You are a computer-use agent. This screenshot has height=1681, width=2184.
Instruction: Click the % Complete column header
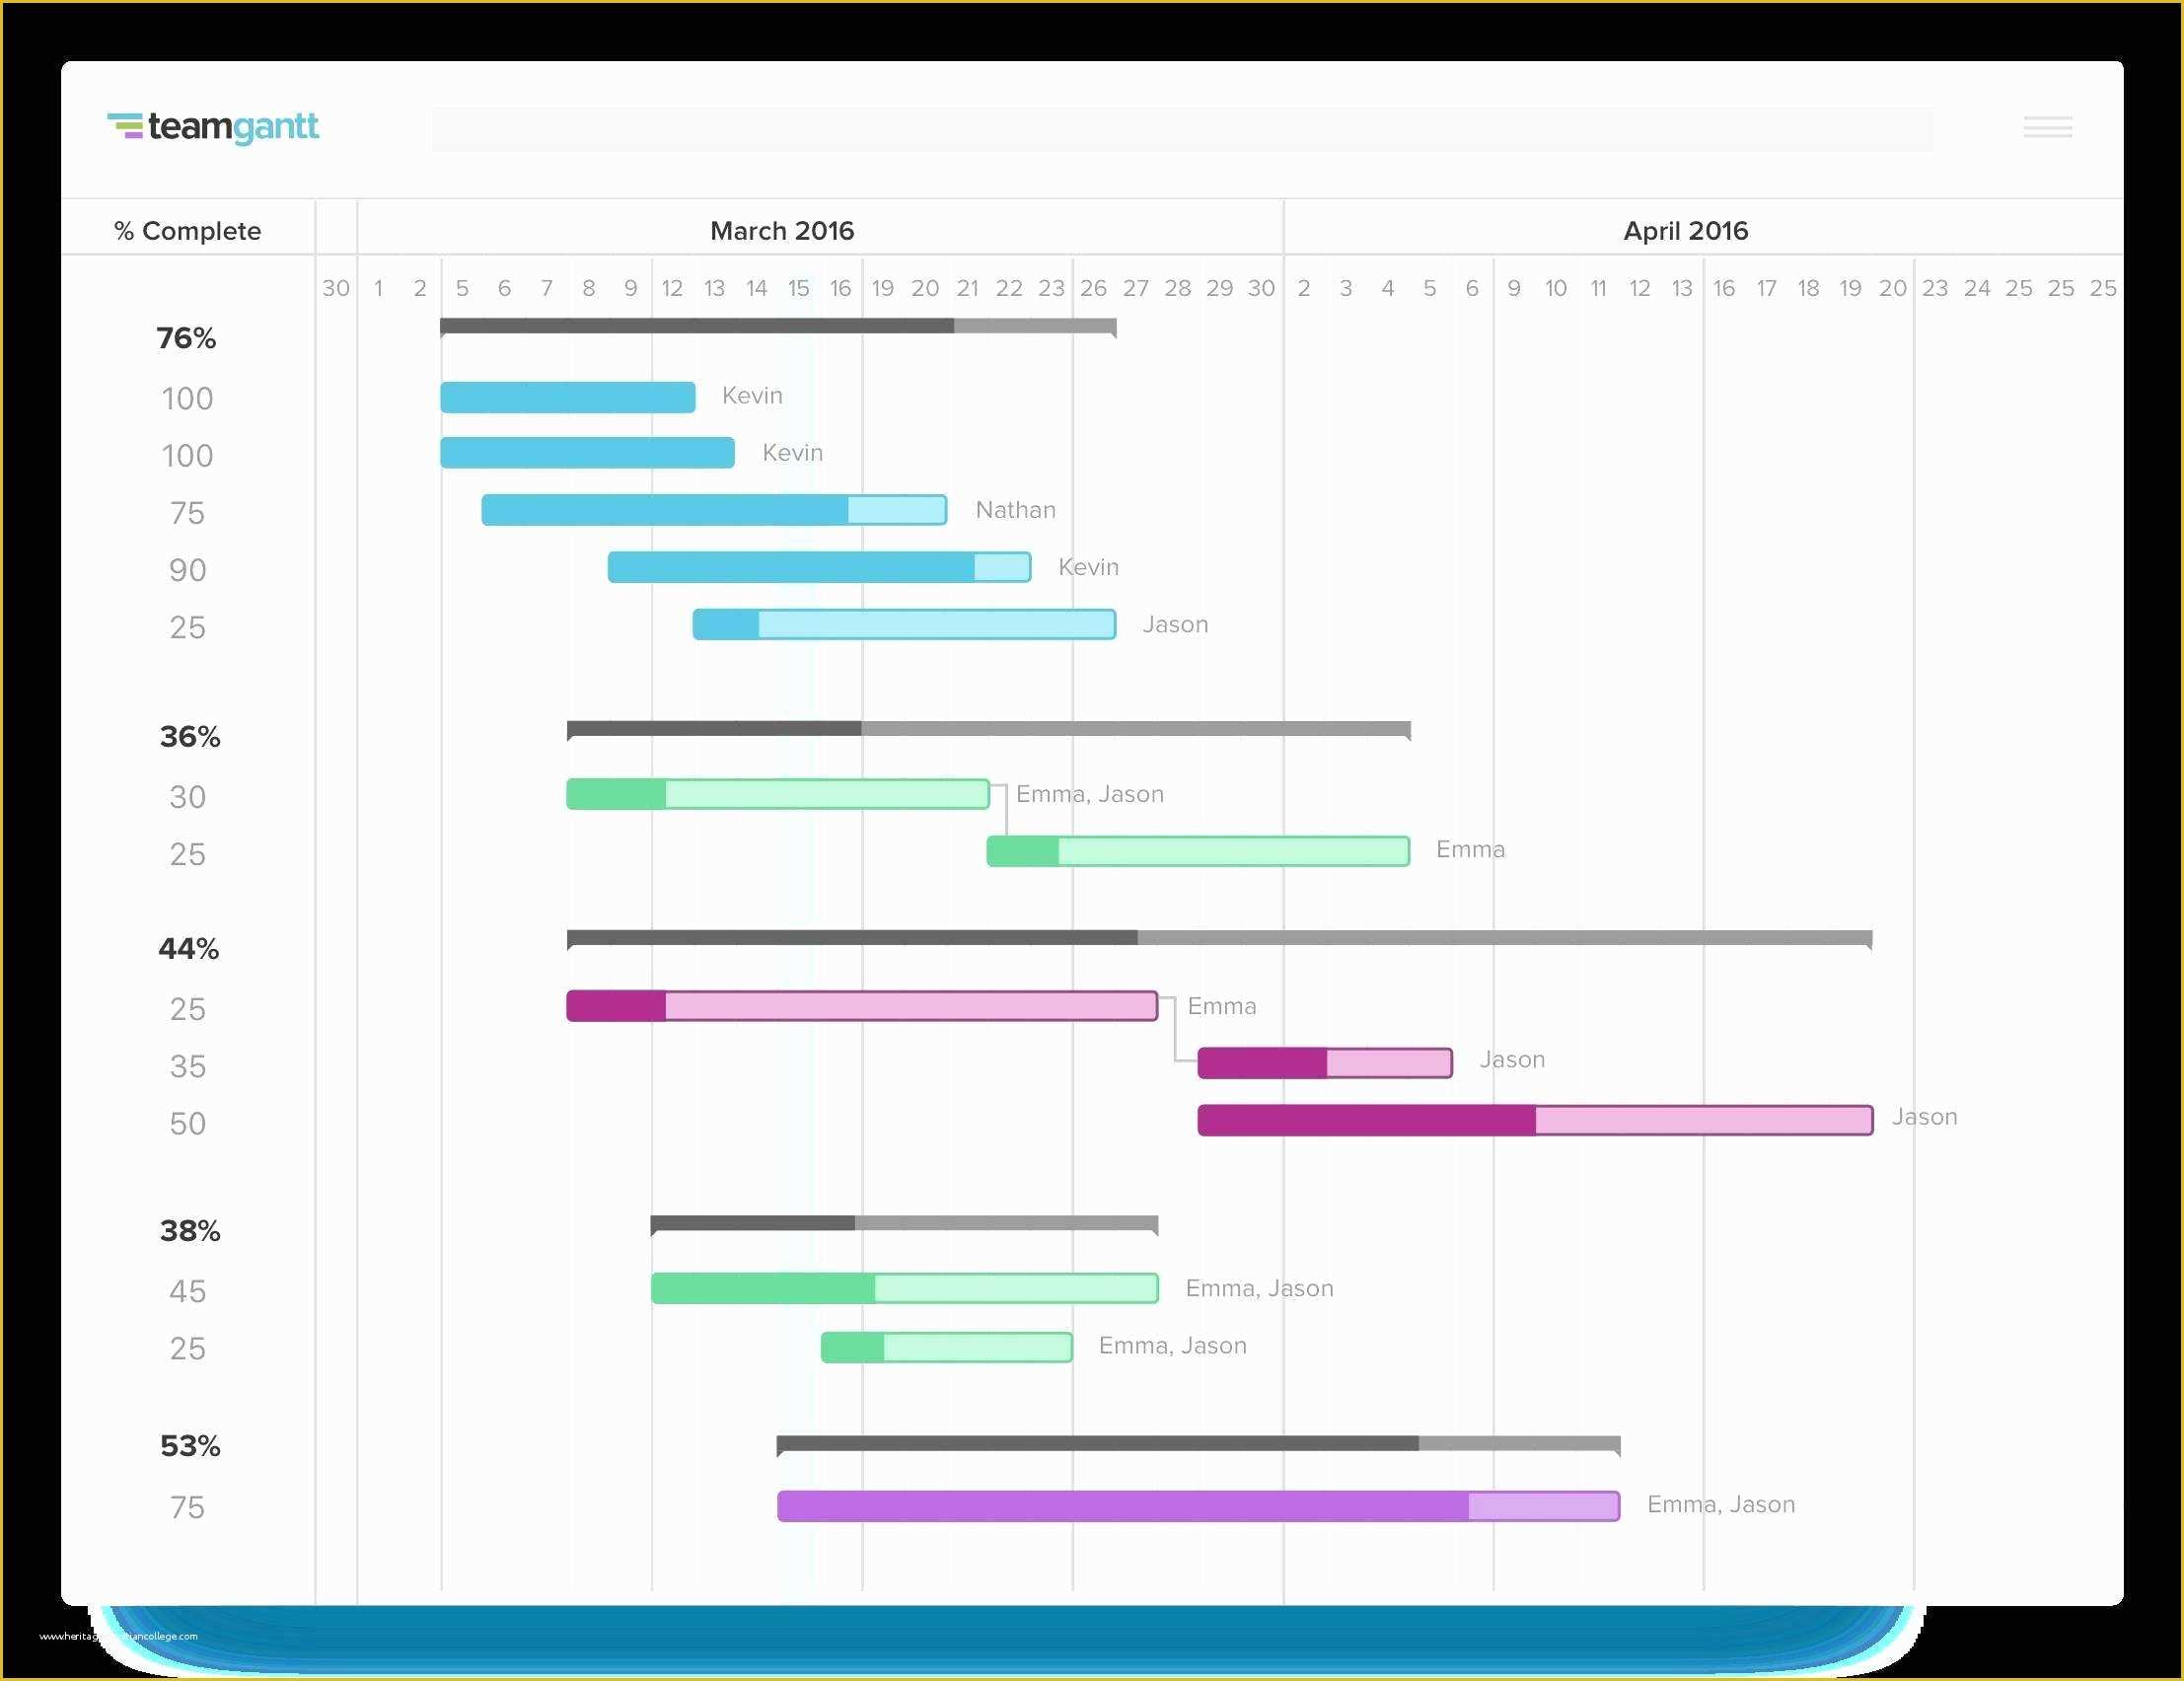tap(185, 230)
